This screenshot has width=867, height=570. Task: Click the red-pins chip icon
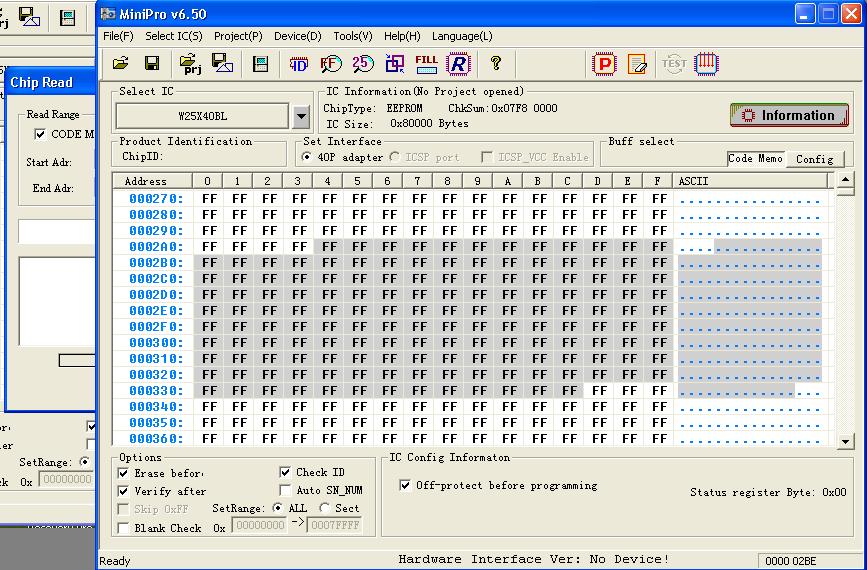pos(706,64)
